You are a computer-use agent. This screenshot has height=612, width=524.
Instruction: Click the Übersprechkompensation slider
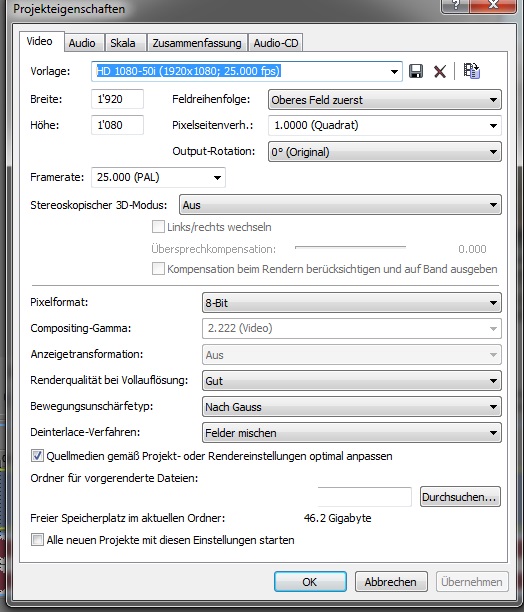[x=350, y=247]
